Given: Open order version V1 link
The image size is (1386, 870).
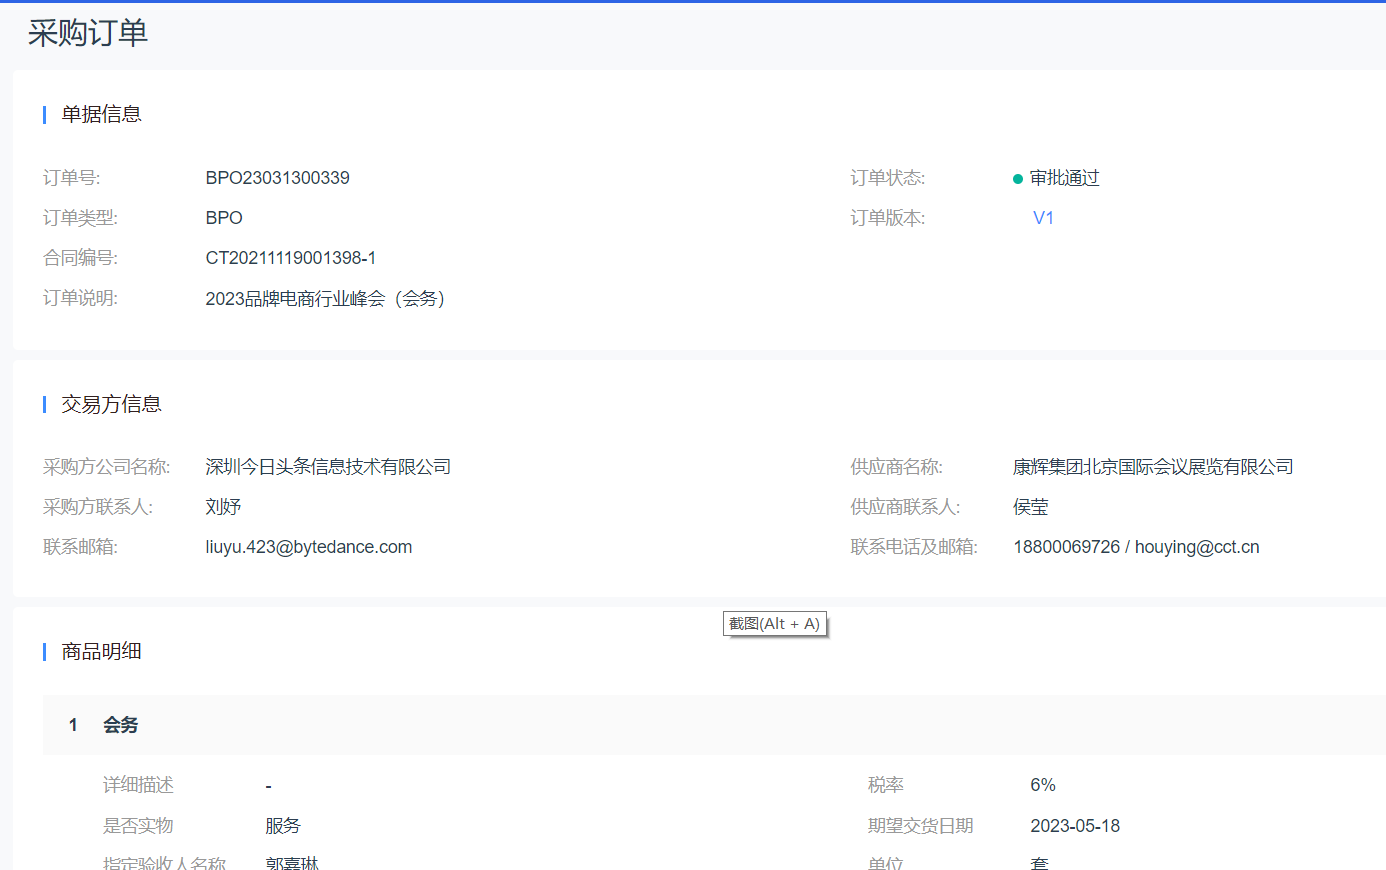Looking at the screenshot, I should pyautogui.click(x=1043, y=218).
